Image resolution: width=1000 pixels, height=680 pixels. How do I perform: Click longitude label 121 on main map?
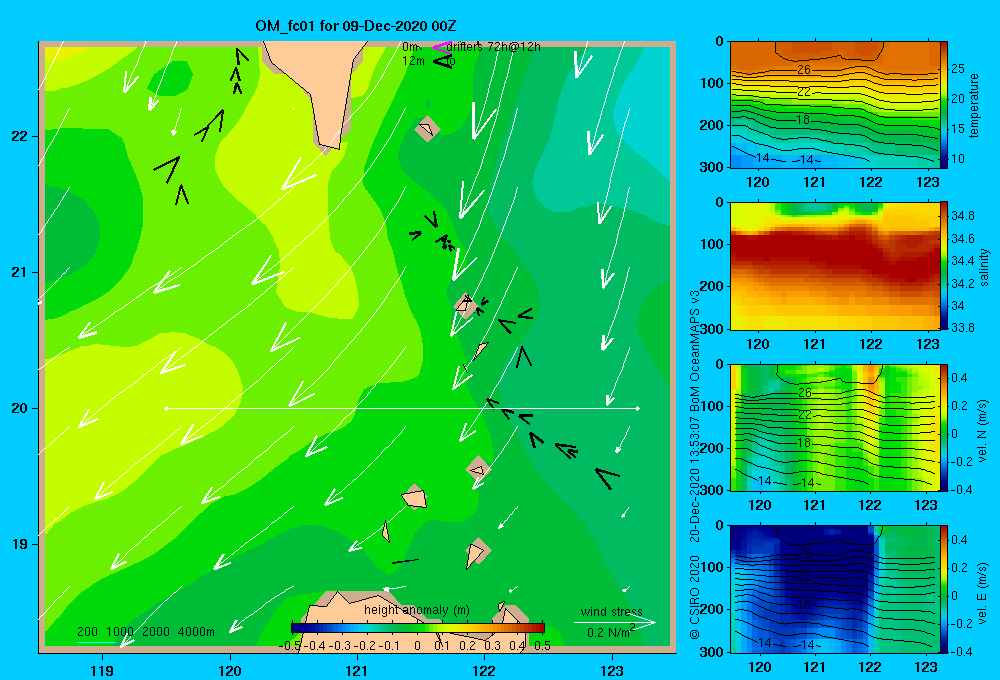[x=357, y=670]
